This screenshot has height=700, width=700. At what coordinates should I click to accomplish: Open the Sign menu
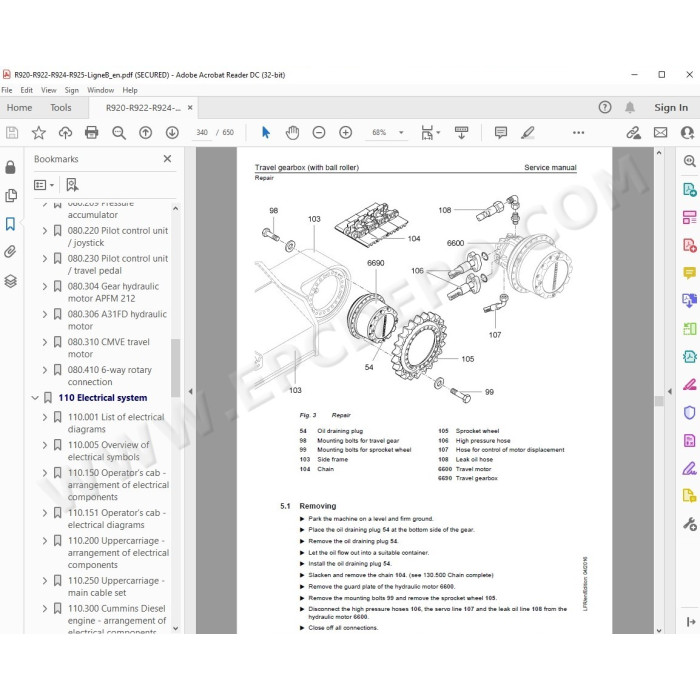(x=71, y=90)
